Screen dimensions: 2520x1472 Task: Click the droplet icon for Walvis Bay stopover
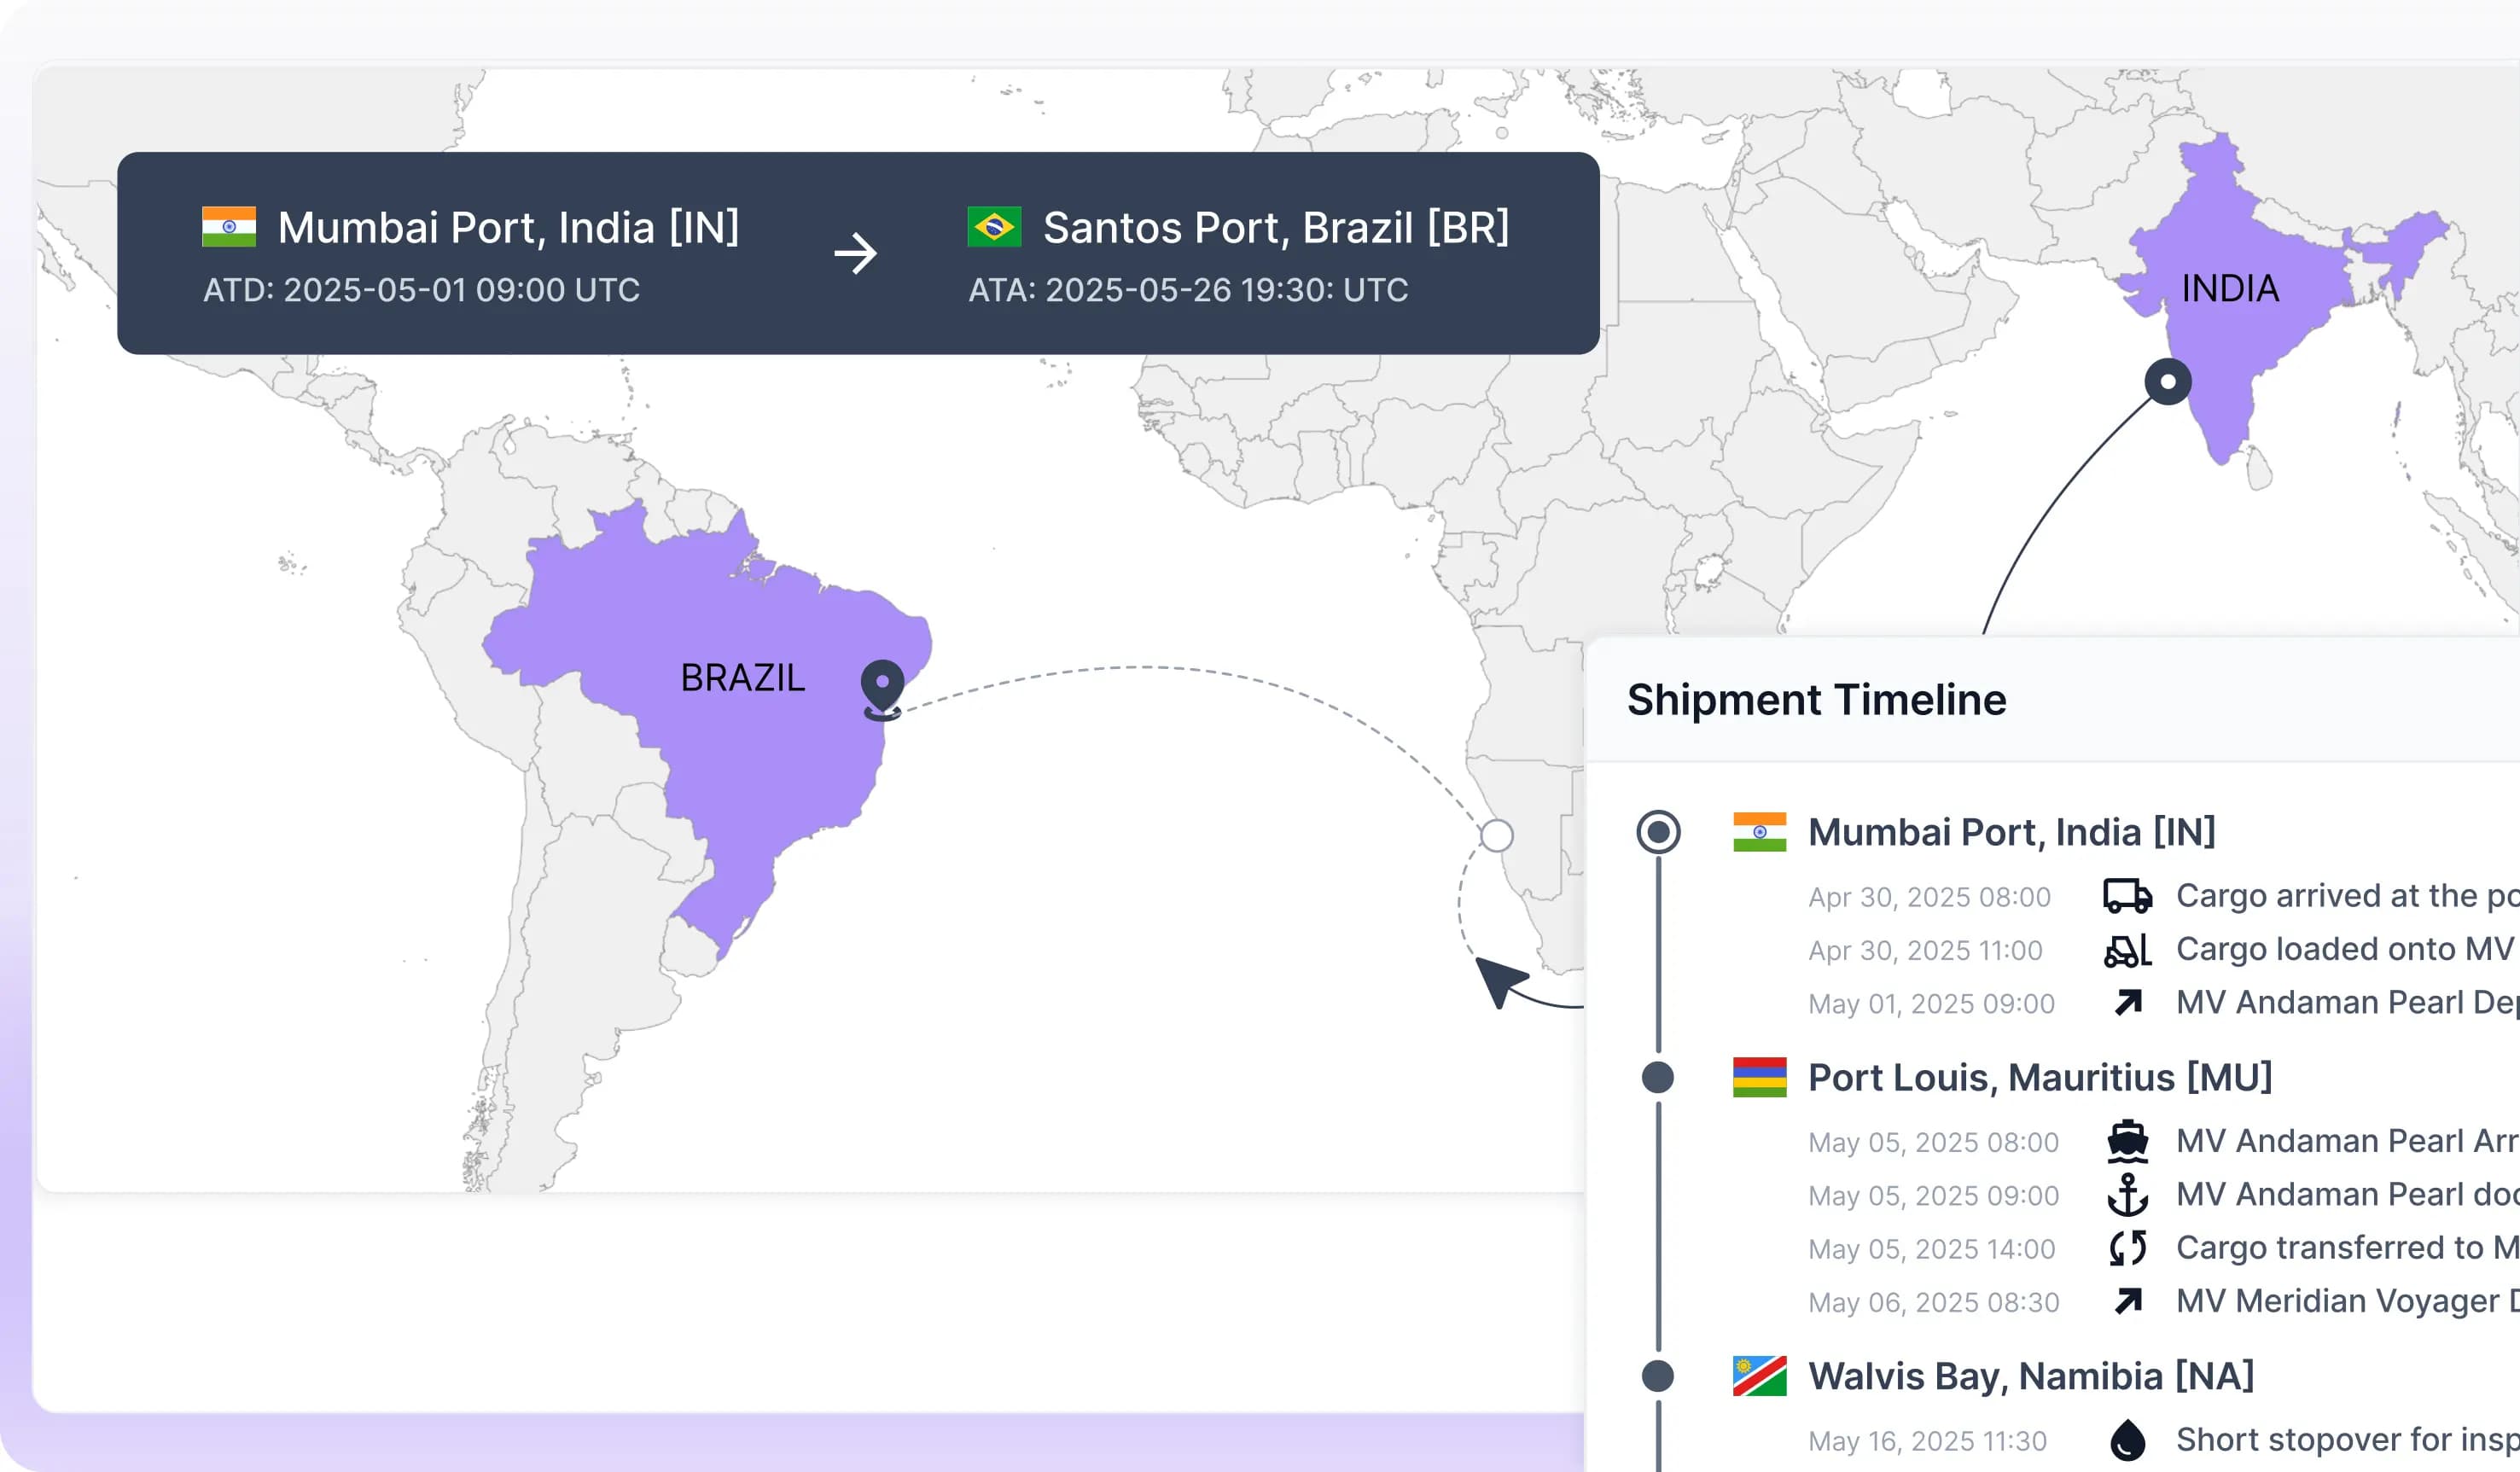pyautogui.click(x=2127, y=1440)
